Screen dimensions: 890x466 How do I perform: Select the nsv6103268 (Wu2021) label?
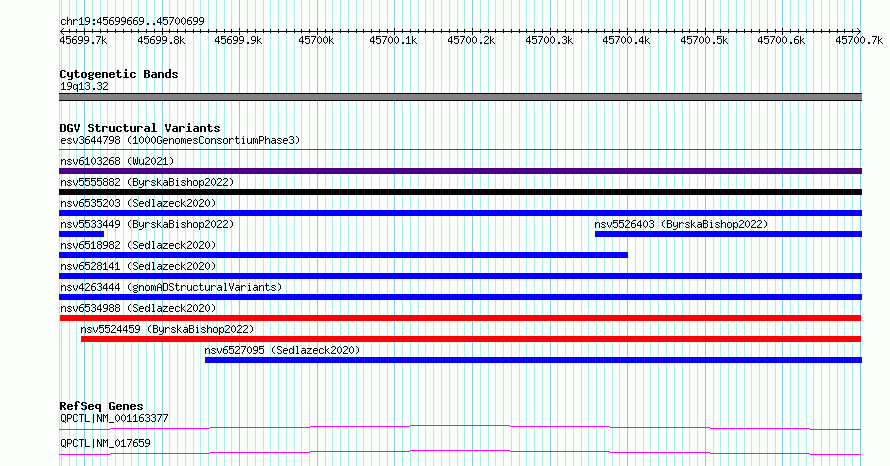pyautogui.click(x=117, y=161)
